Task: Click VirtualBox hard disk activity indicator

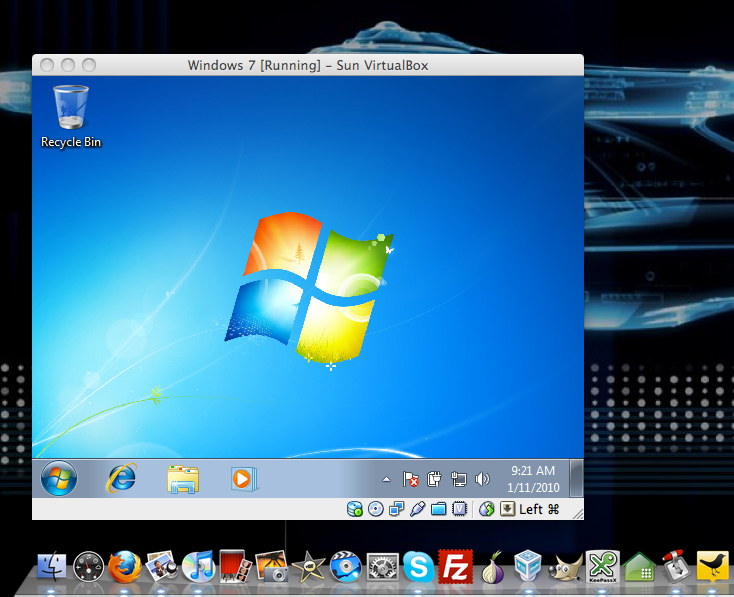Action: point(355,509)
